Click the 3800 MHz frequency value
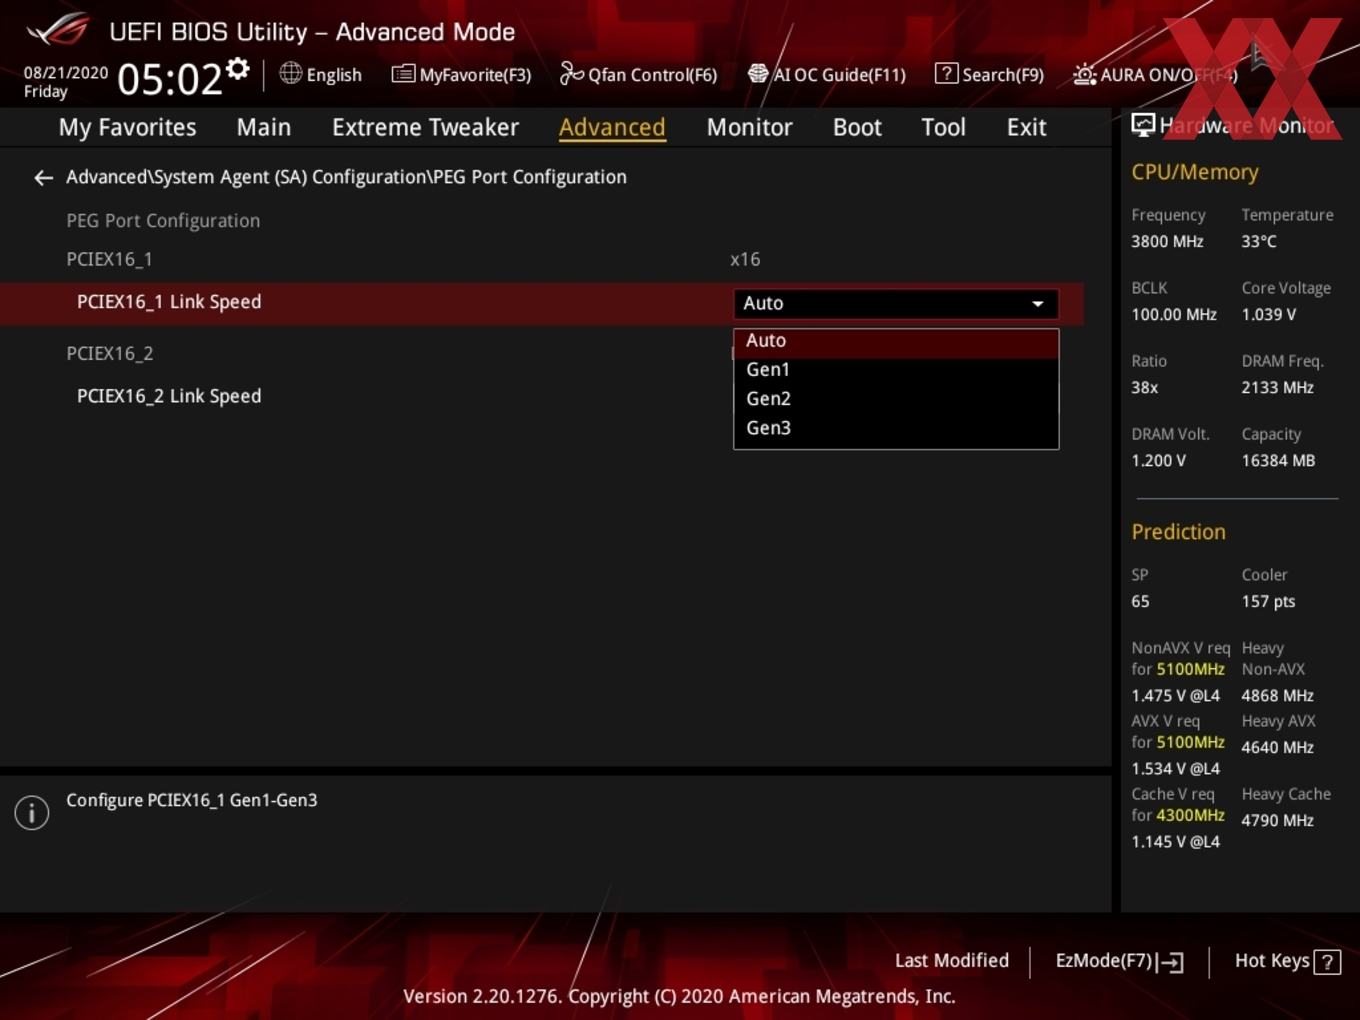This screenshot has height=1020, width=1360. point(1167,242)
